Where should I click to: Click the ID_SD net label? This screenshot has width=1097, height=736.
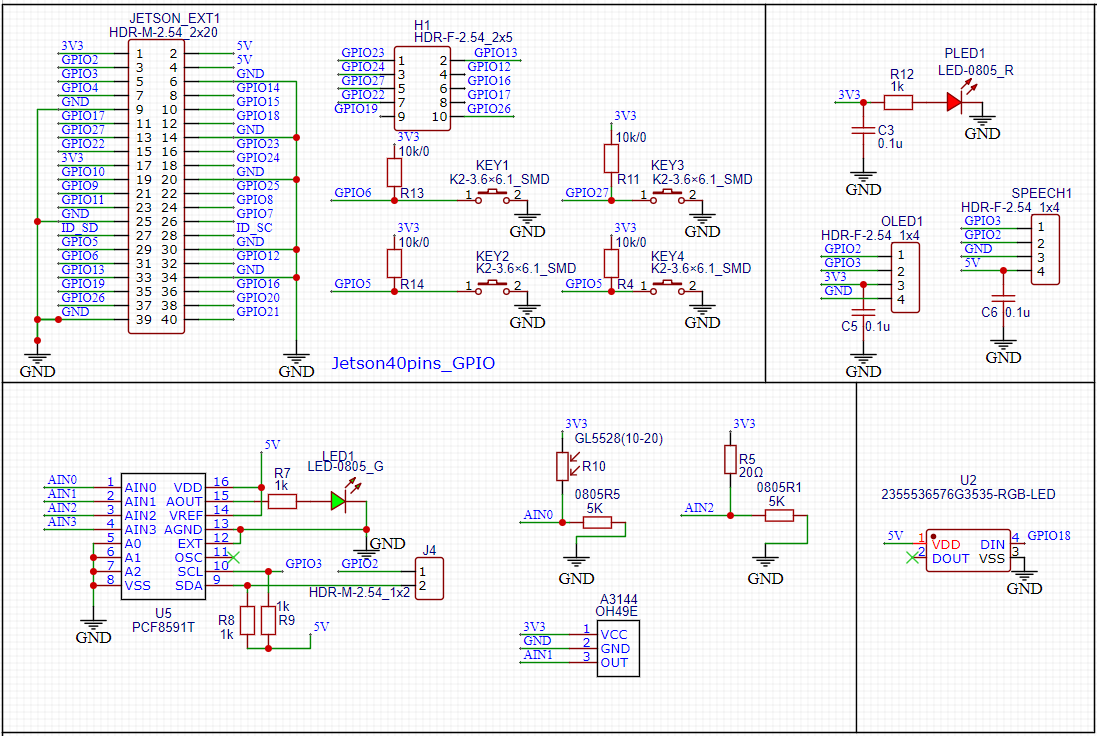[x=80, y=227]
